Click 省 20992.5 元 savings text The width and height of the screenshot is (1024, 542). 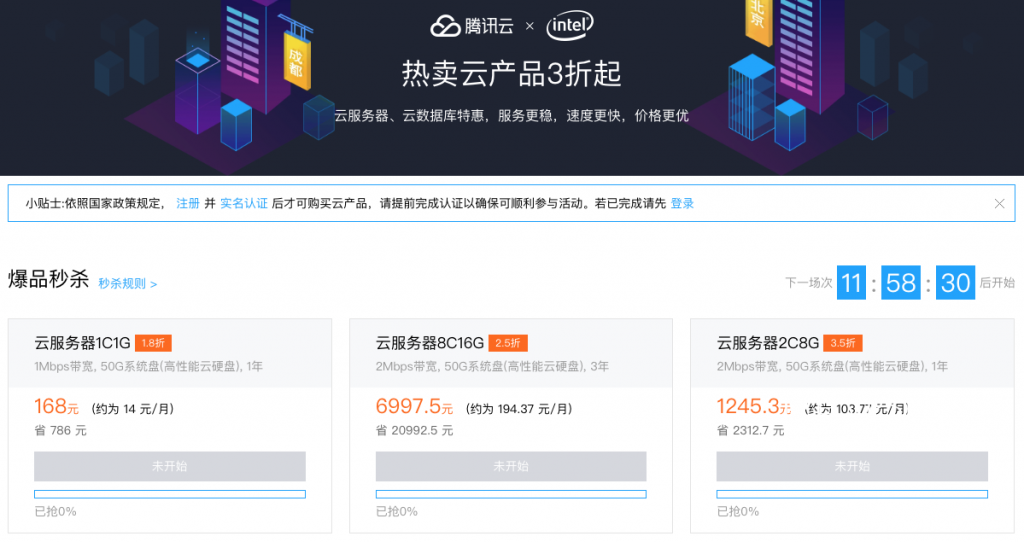(x=414, y=430)
